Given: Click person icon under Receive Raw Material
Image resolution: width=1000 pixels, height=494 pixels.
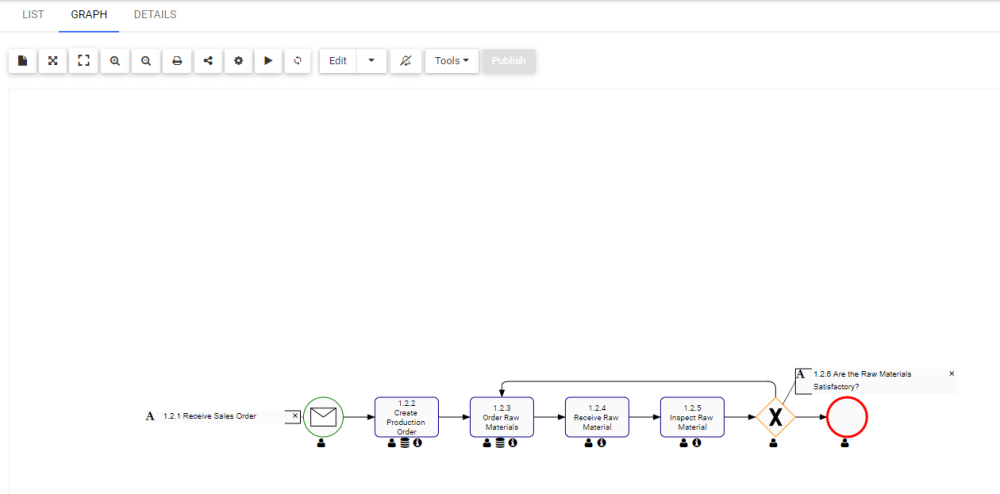Looking at the screenshot, I should coord(589,443).
